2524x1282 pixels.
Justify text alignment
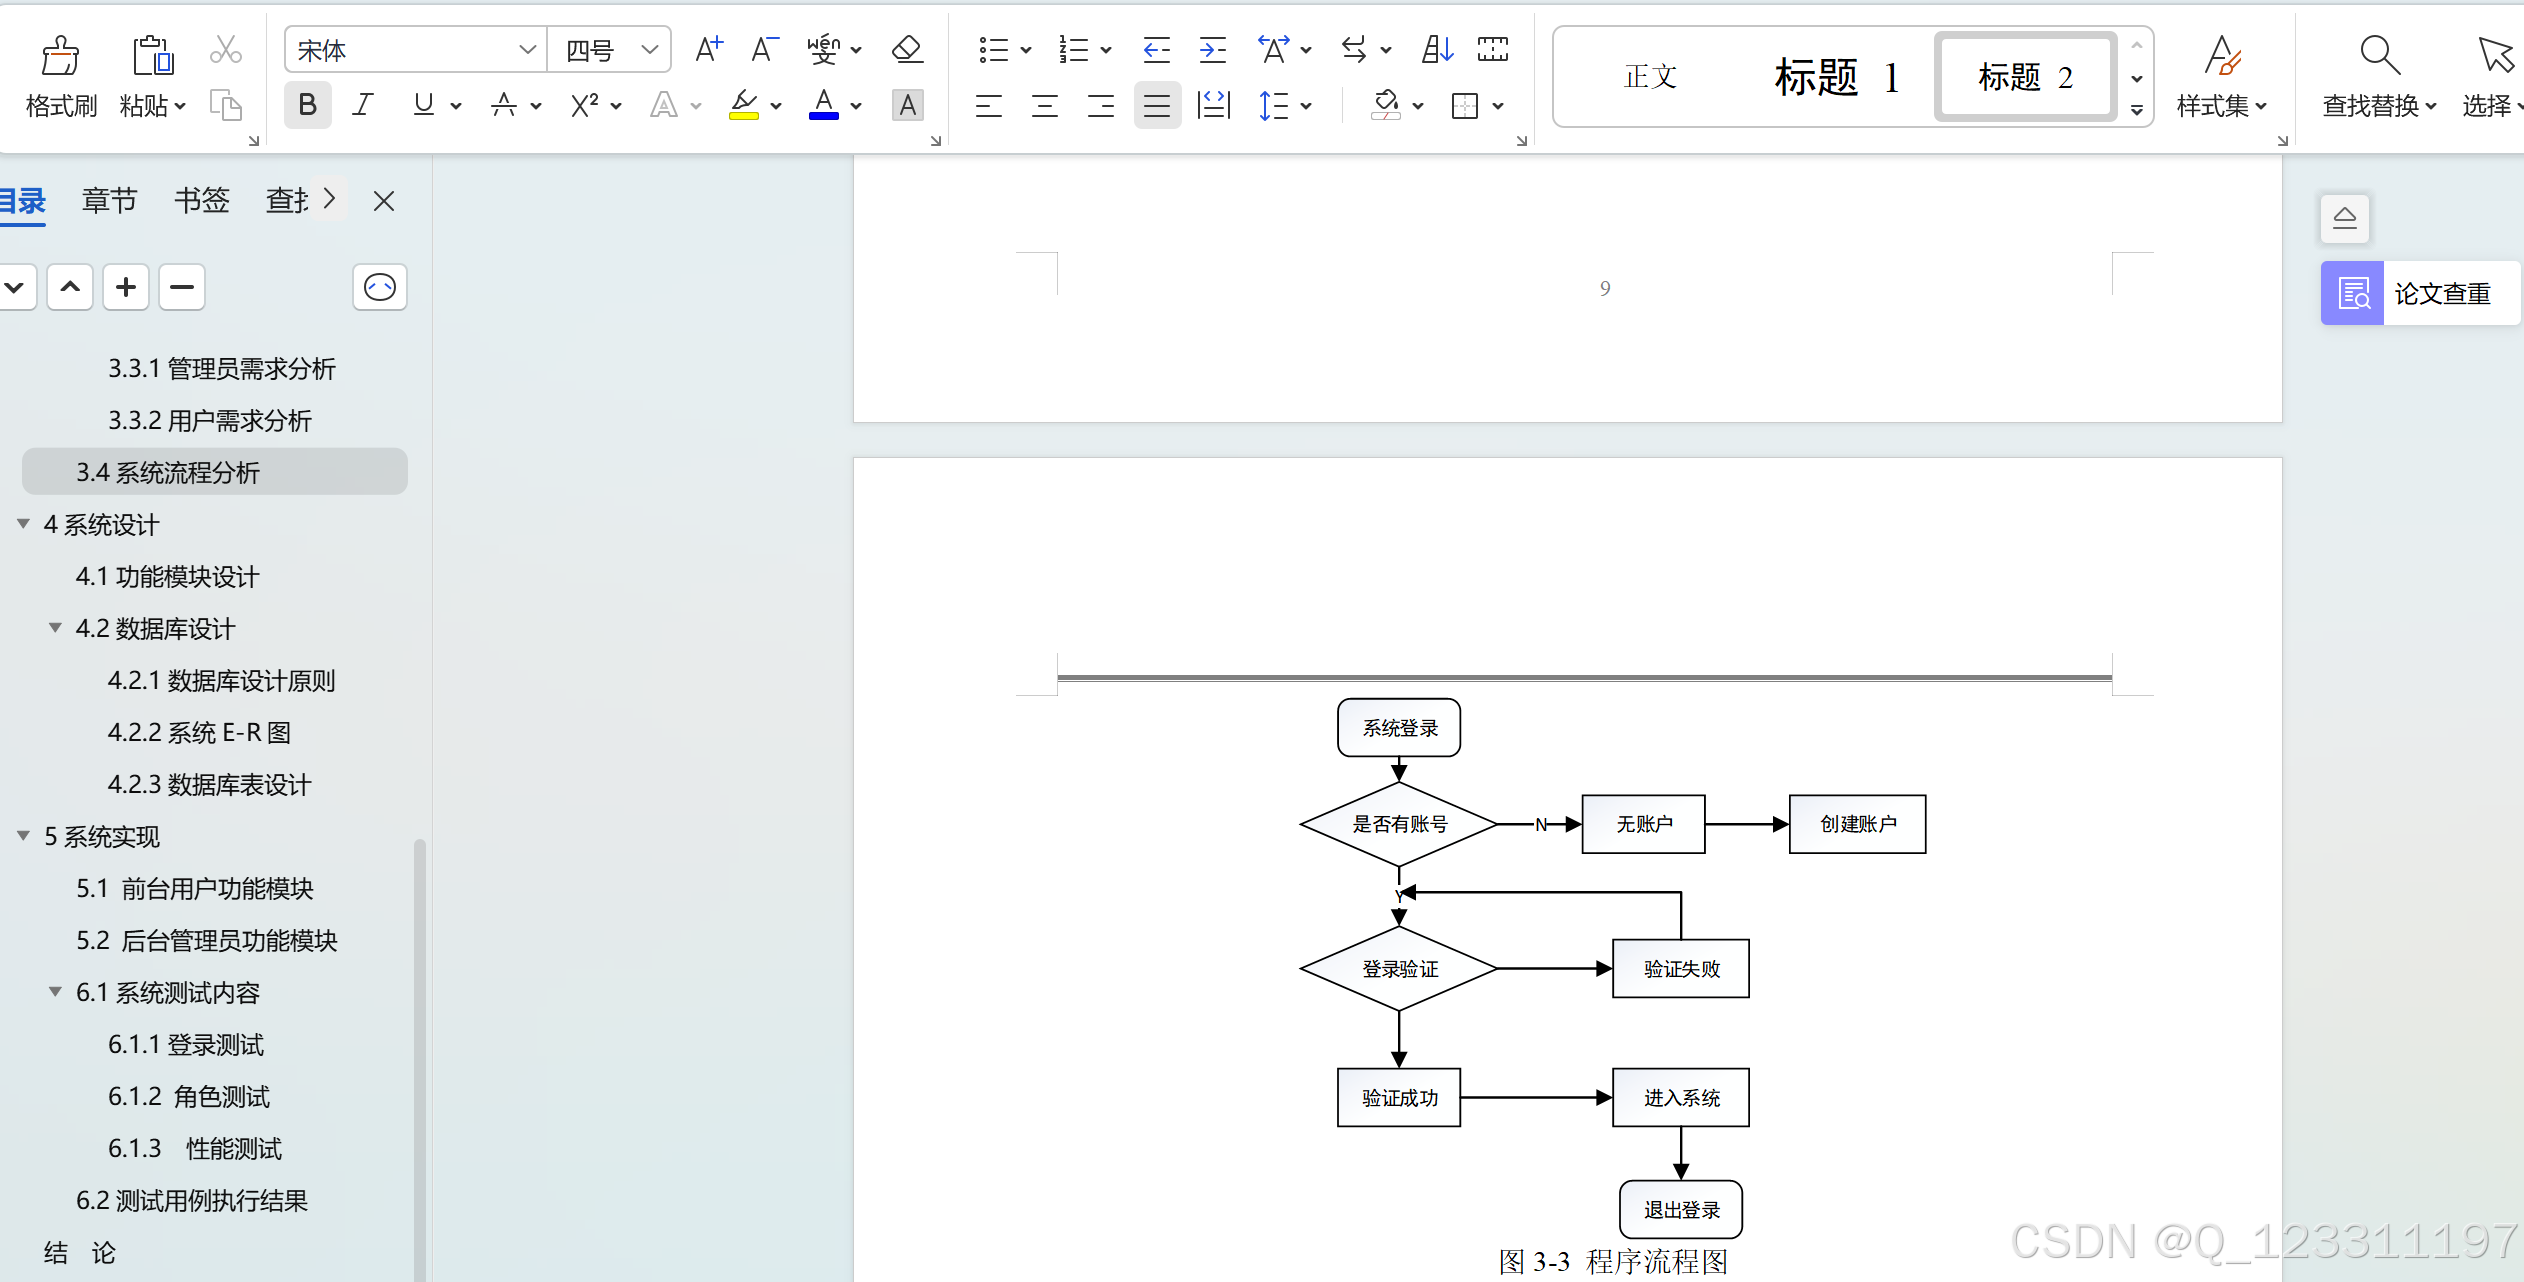1157,106
